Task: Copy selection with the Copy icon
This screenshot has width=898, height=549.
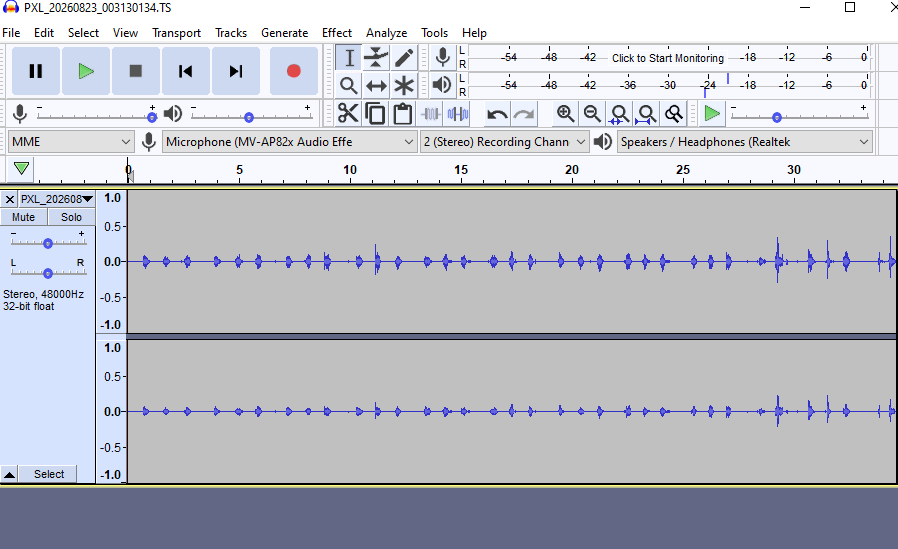Action: [x=375, y=113]
